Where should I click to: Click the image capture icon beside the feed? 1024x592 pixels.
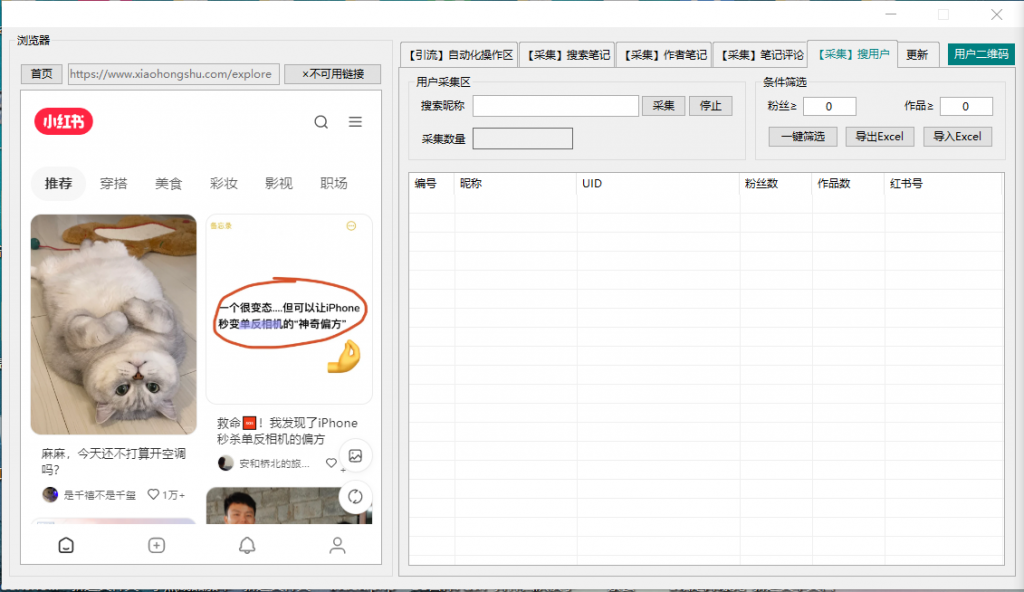355,455
